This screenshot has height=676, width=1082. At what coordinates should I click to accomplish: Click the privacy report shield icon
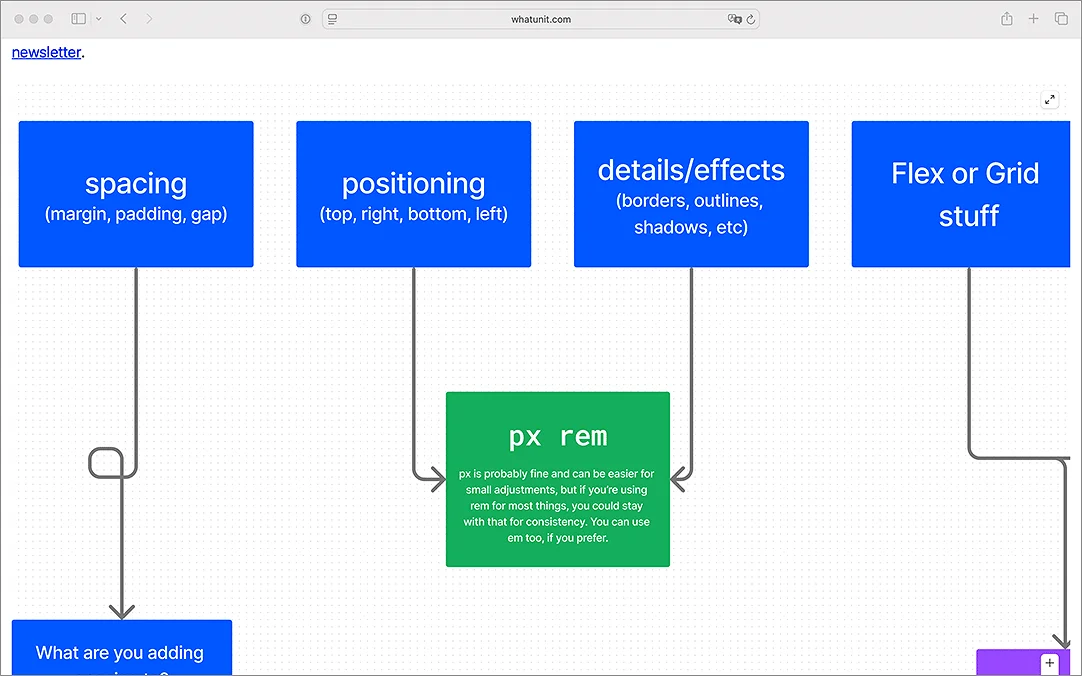306,19
